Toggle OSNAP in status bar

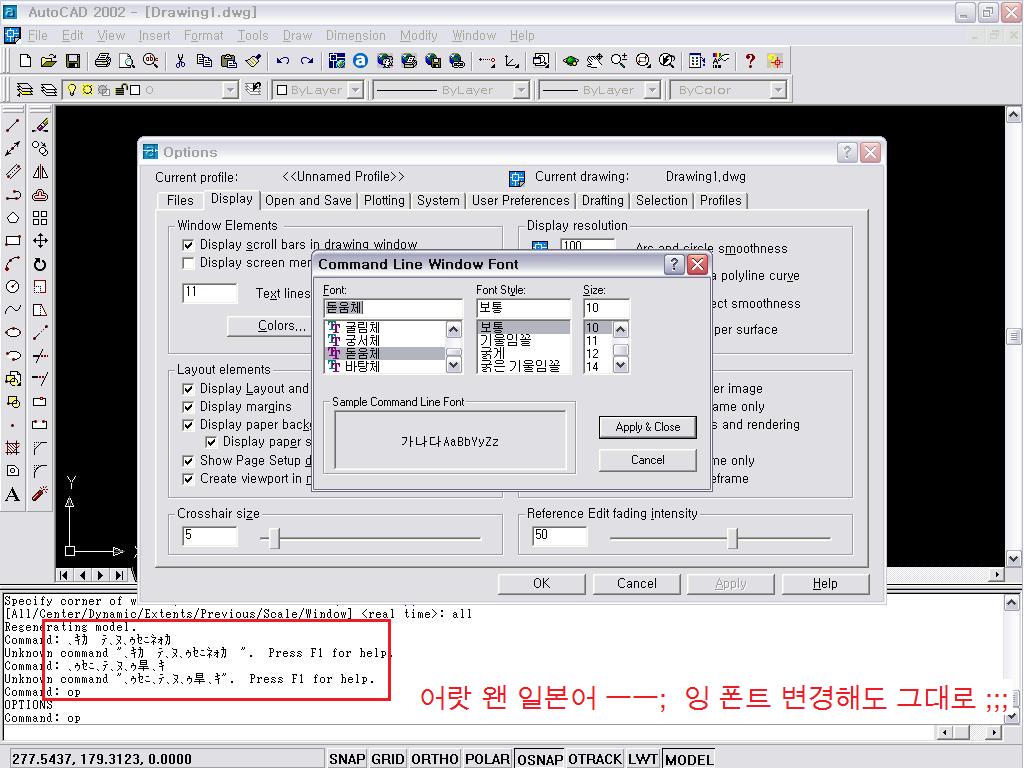539,759
